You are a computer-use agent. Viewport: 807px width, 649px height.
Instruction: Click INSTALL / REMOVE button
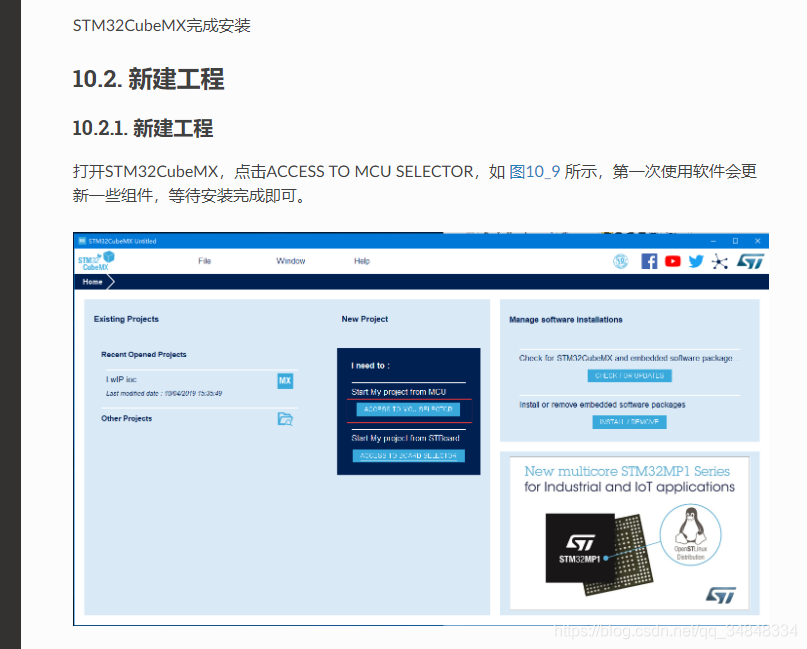[629, 422]
